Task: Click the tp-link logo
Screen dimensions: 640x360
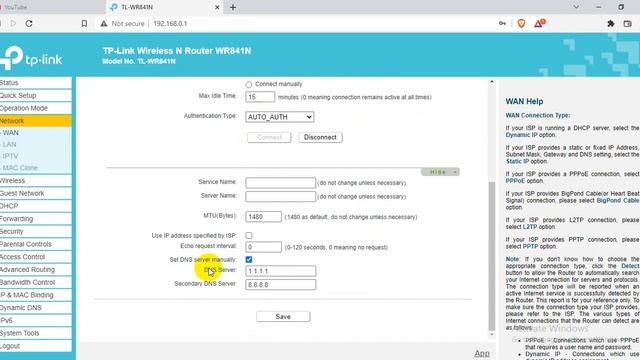Action: (31, 58)
